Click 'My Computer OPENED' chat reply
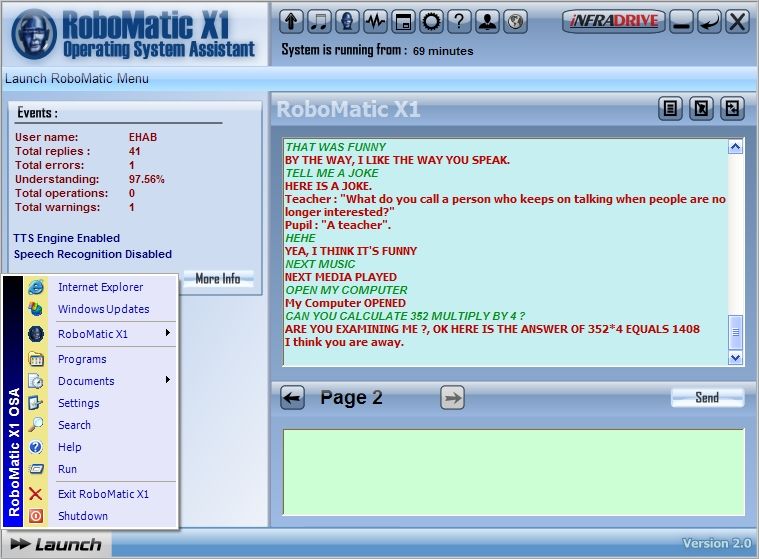Viewport: 759px width, 559px height. point(345,303)
